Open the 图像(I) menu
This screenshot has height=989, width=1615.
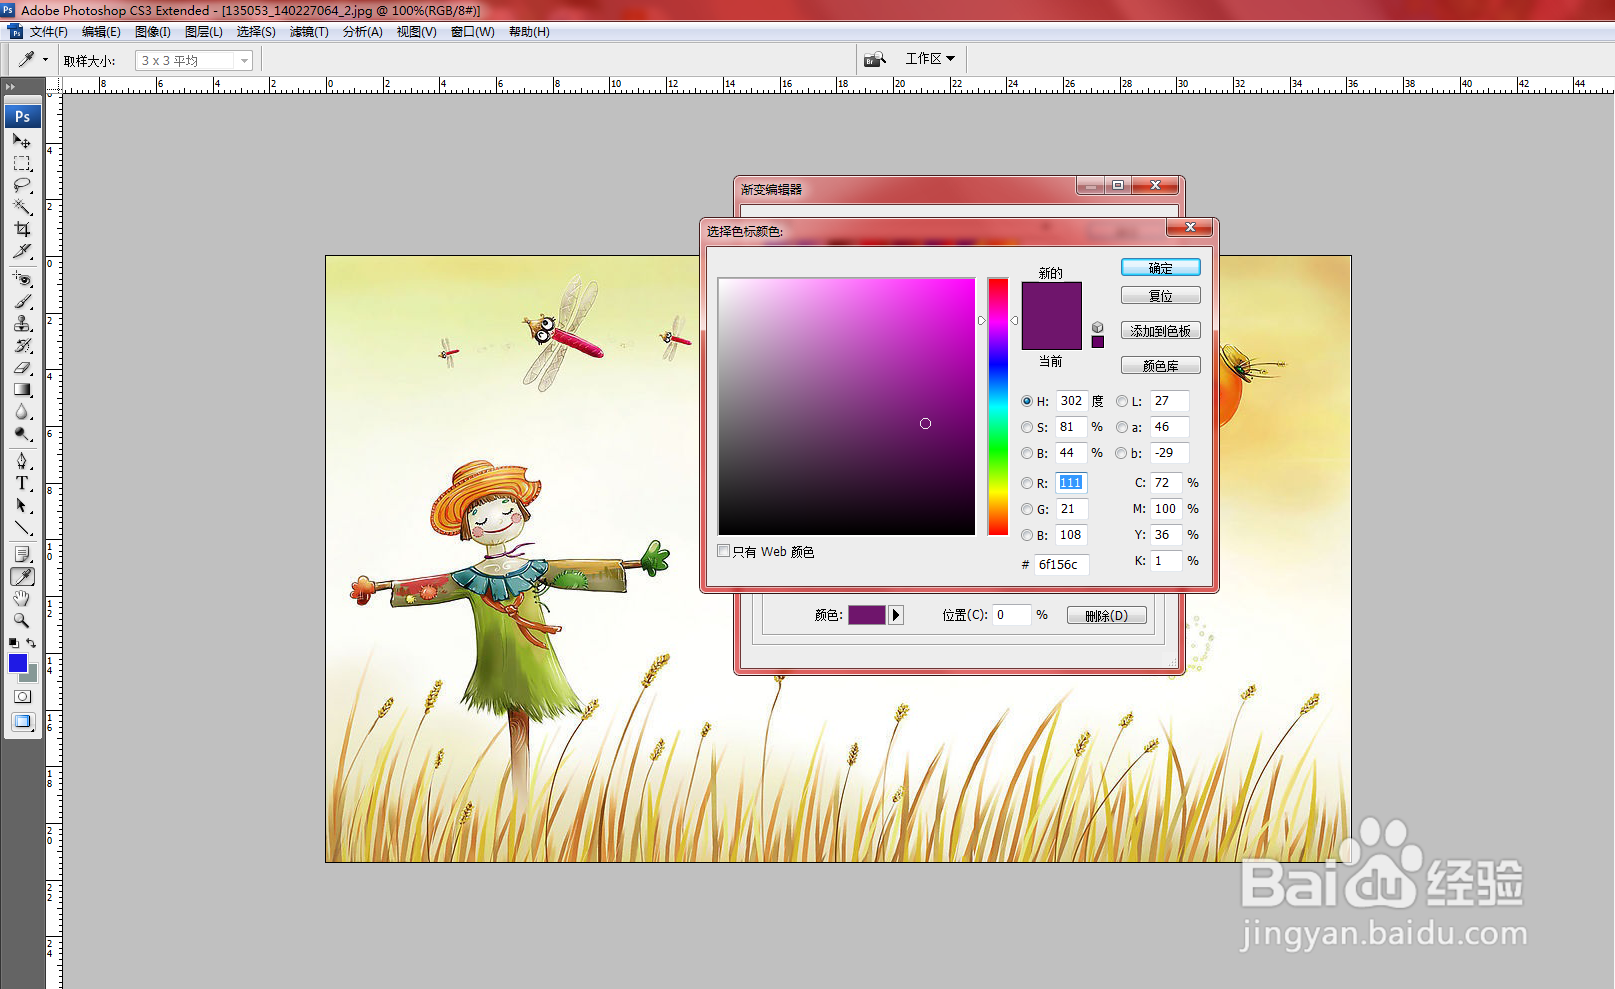click(153, 32)
